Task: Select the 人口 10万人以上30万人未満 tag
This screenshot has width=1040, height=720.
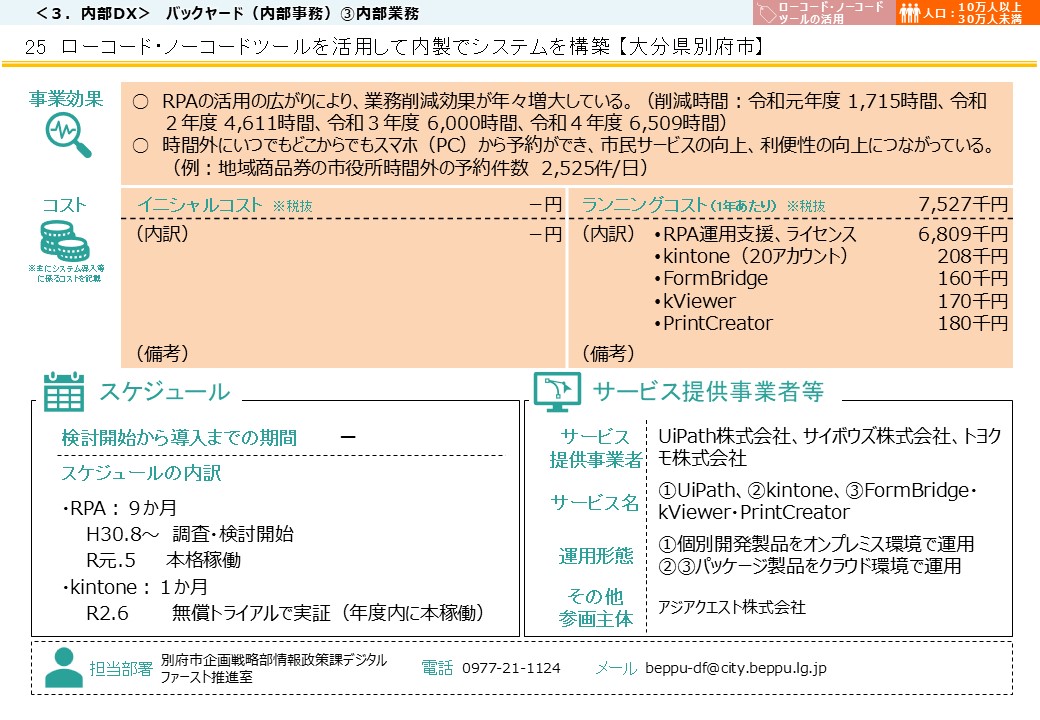Action: [x=968, y=13]
